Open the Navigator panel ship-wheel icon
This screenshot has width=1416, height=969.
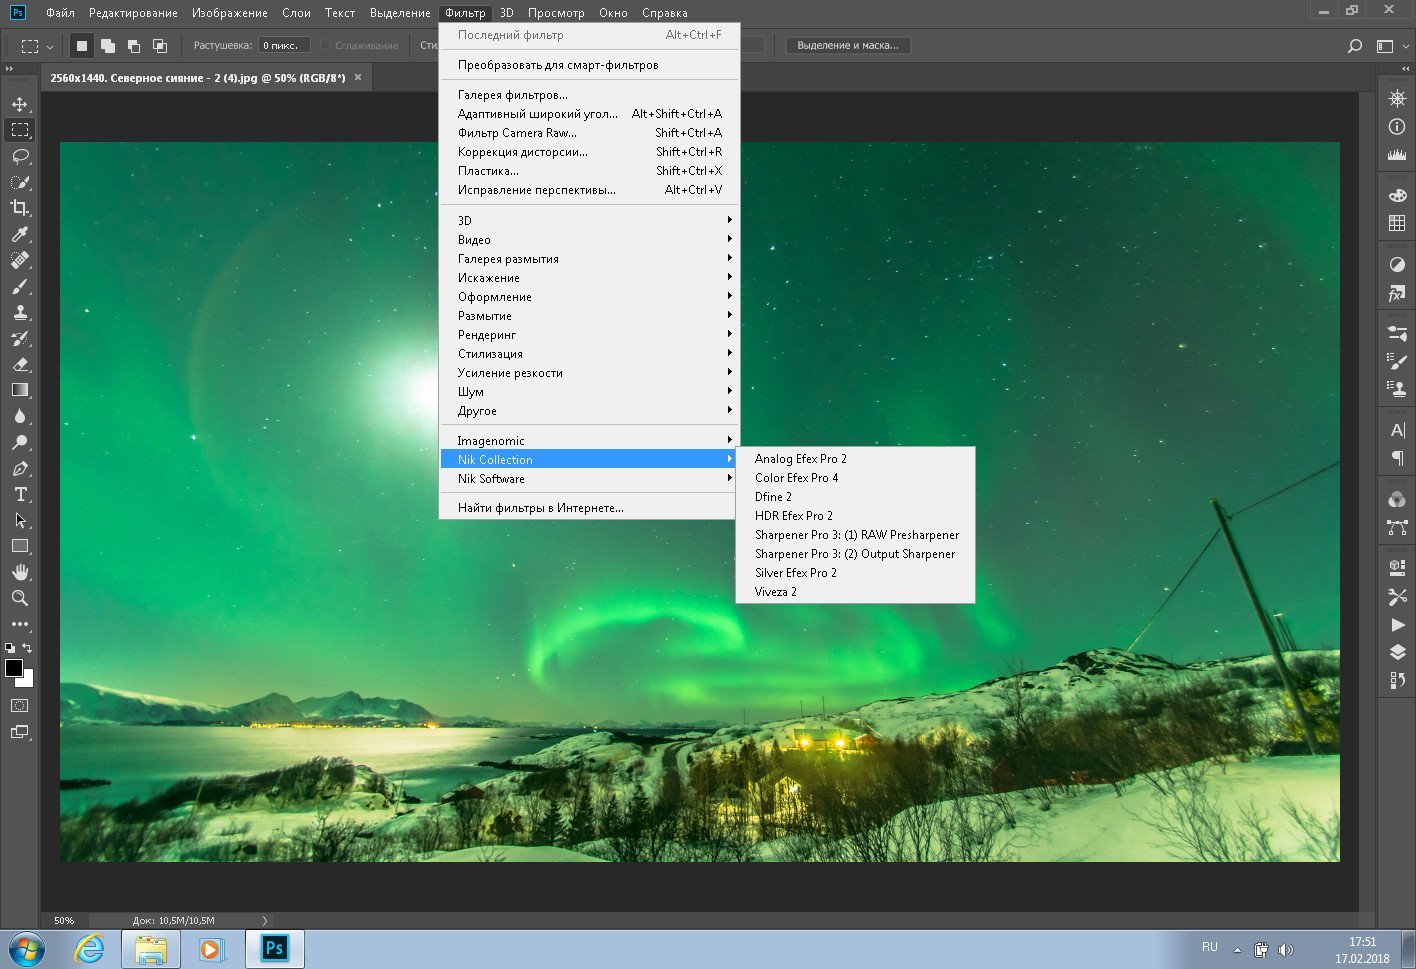1397,99
